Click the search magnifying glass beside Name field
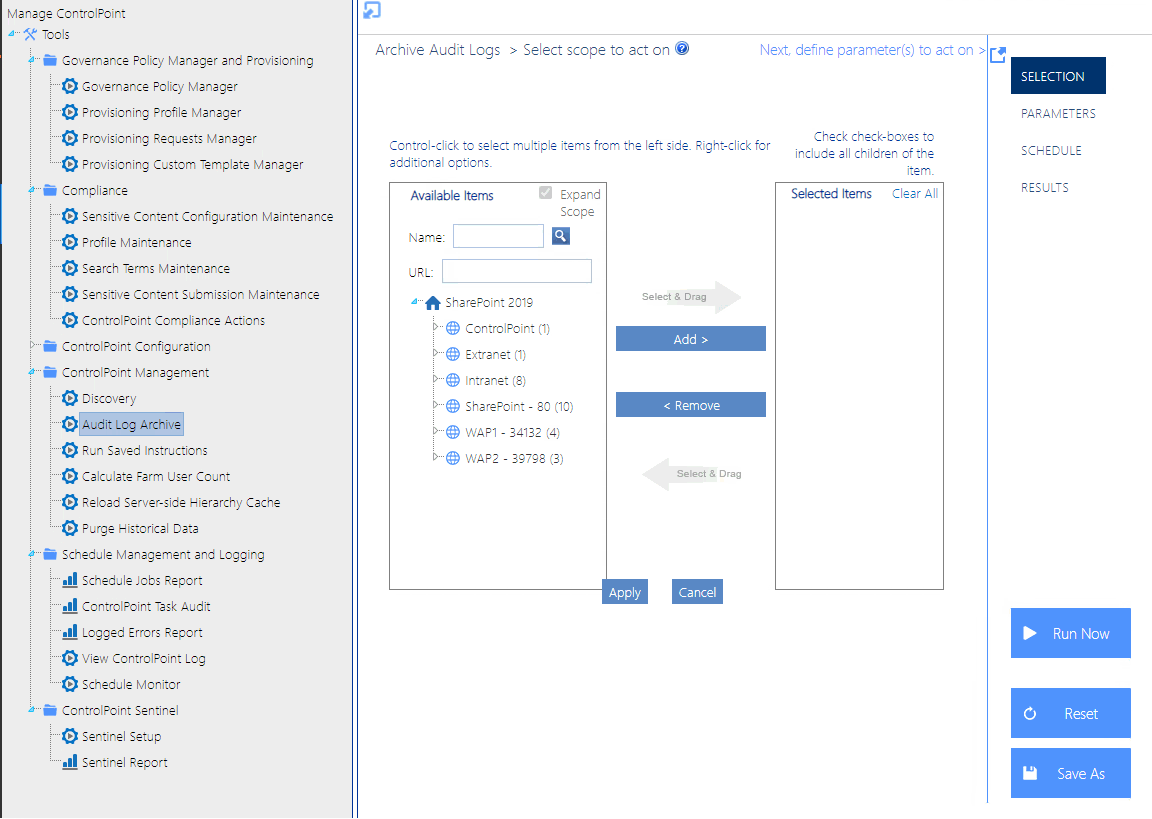 560,235
